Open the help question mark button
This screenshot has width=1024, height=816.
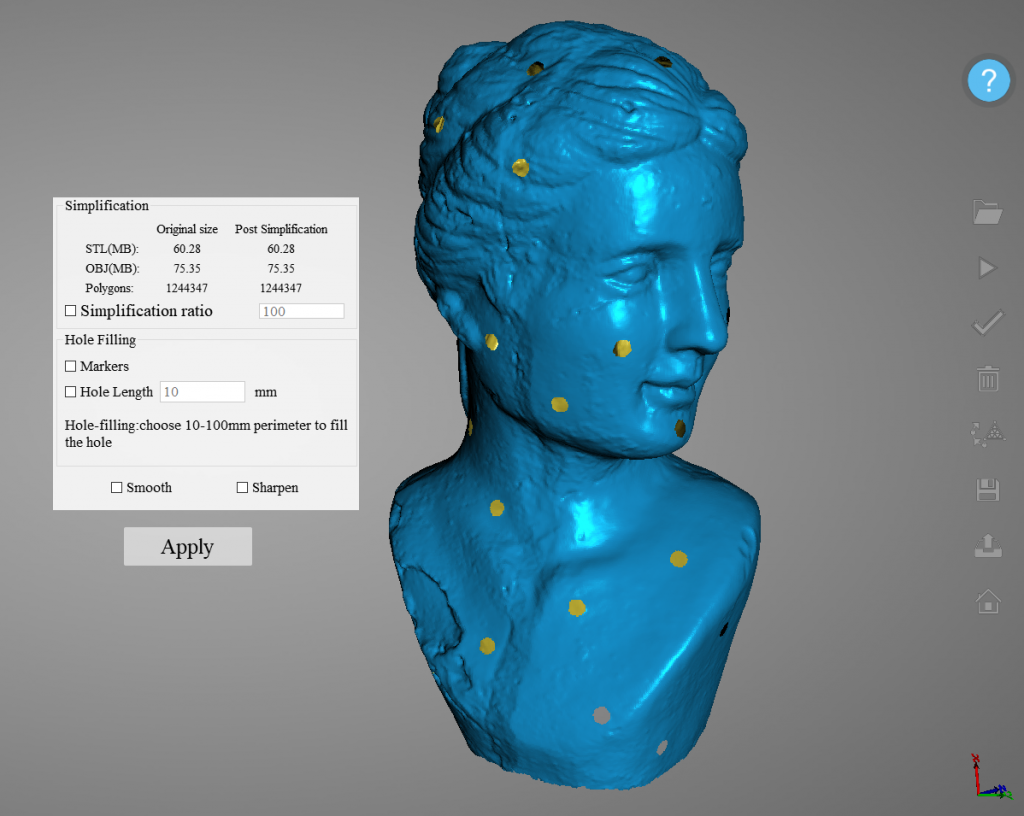pos(988,80)
